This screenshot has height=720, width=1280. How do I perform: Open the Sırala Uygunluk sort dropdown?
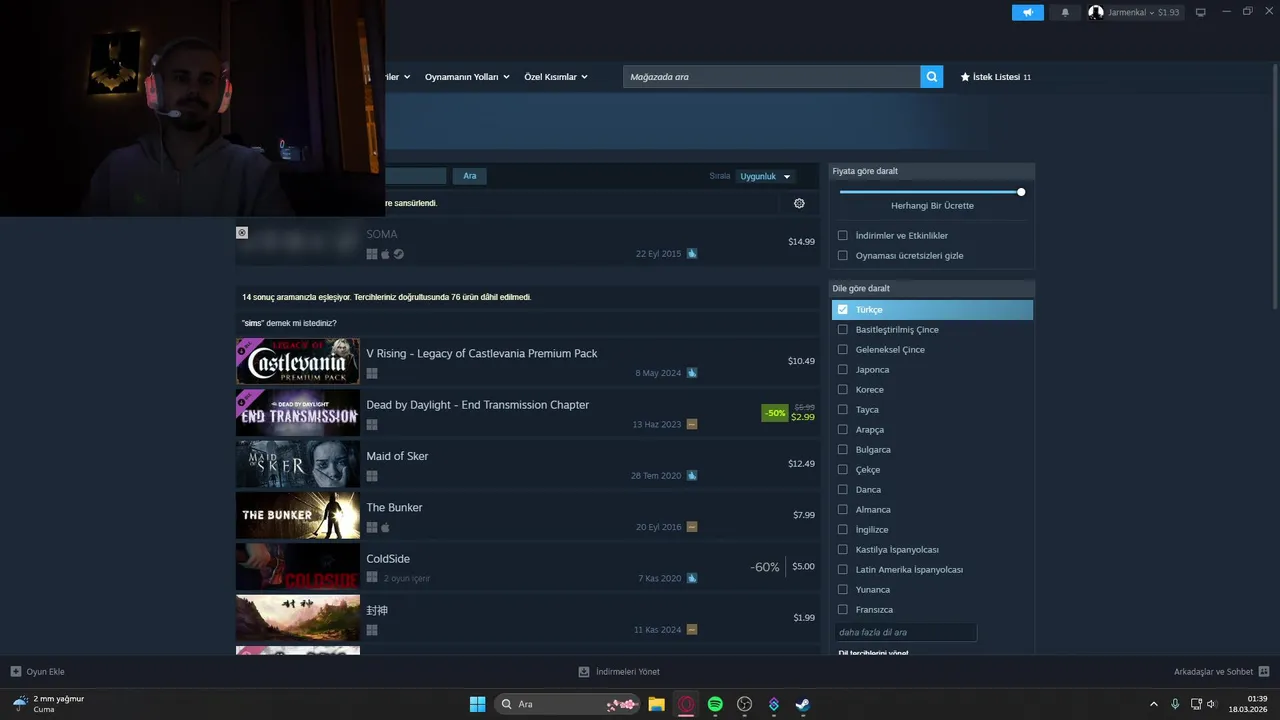point(765,176)
